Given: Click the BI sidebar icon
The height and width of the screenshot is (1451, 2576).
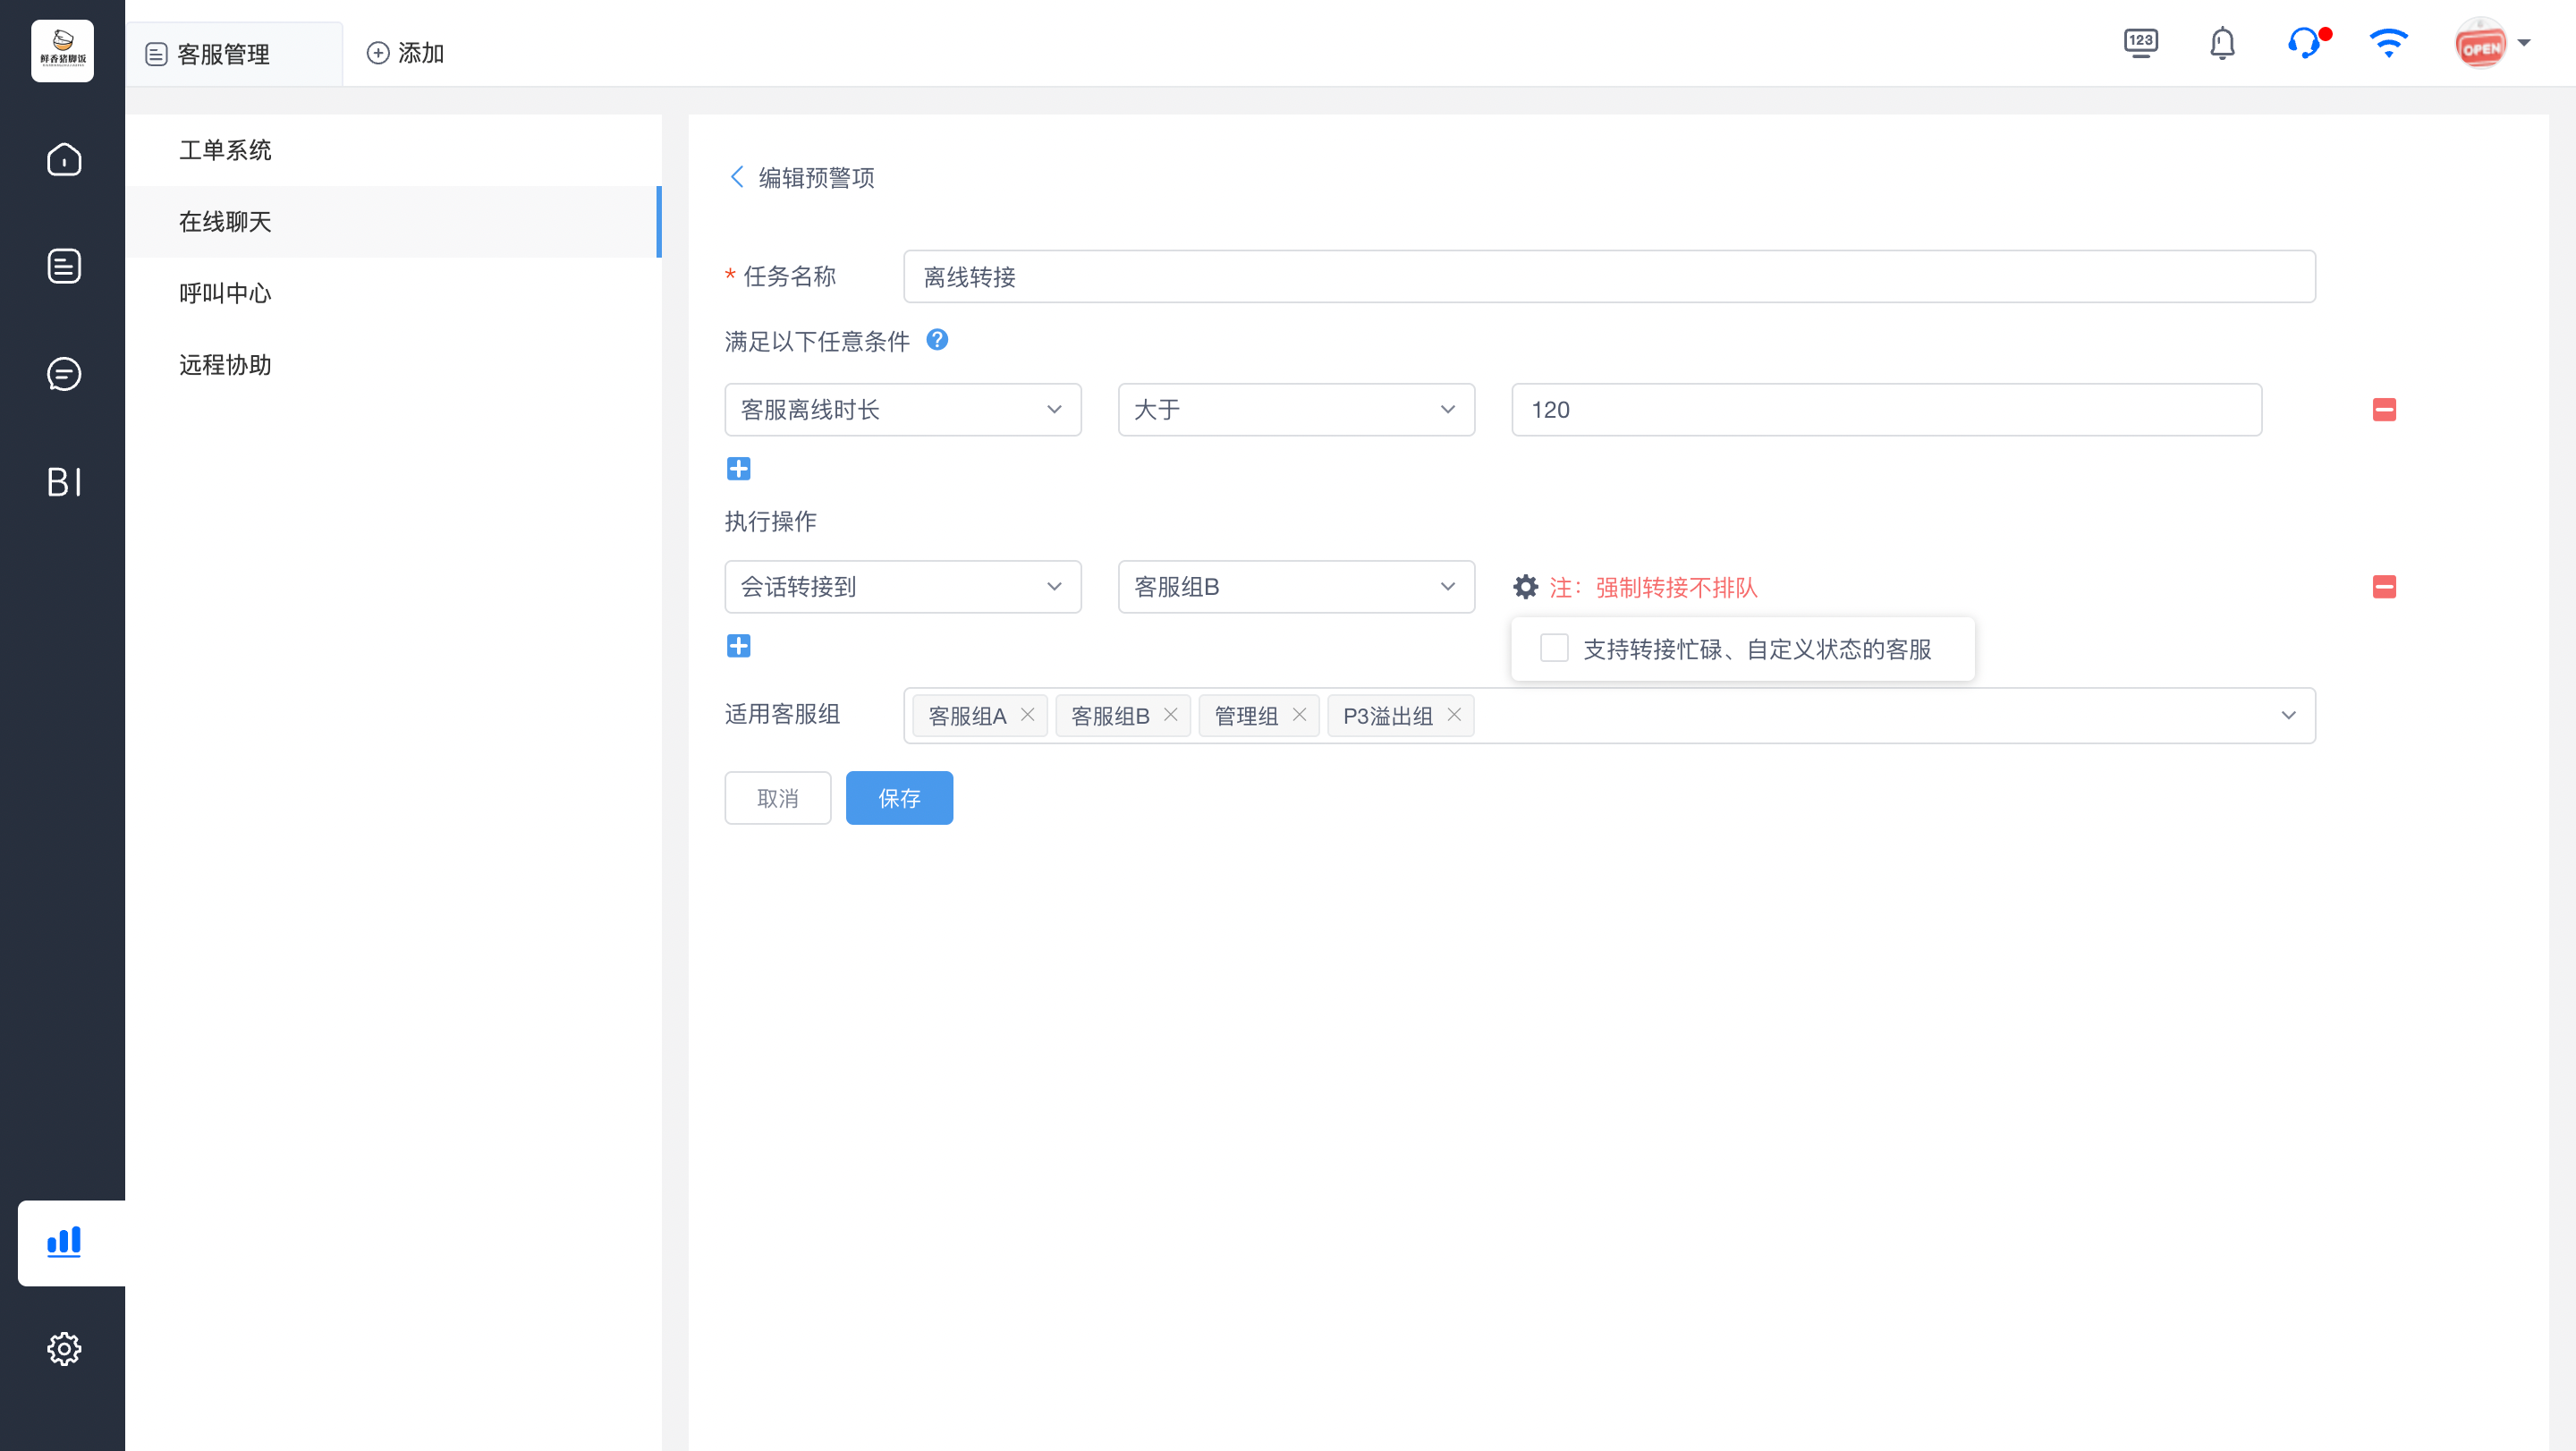Looking at the screenshot, I should pos(64,482).
